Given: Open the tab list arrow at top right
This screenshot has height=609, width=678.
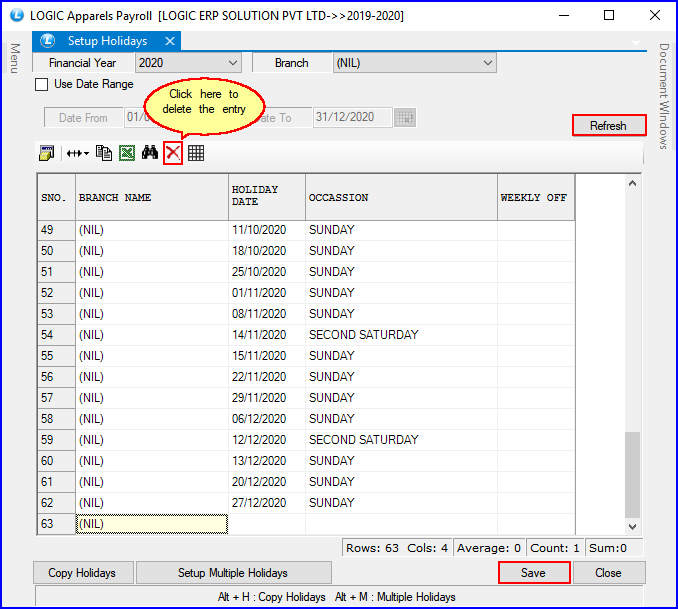Looking at the screenshot, I should 636,43.
